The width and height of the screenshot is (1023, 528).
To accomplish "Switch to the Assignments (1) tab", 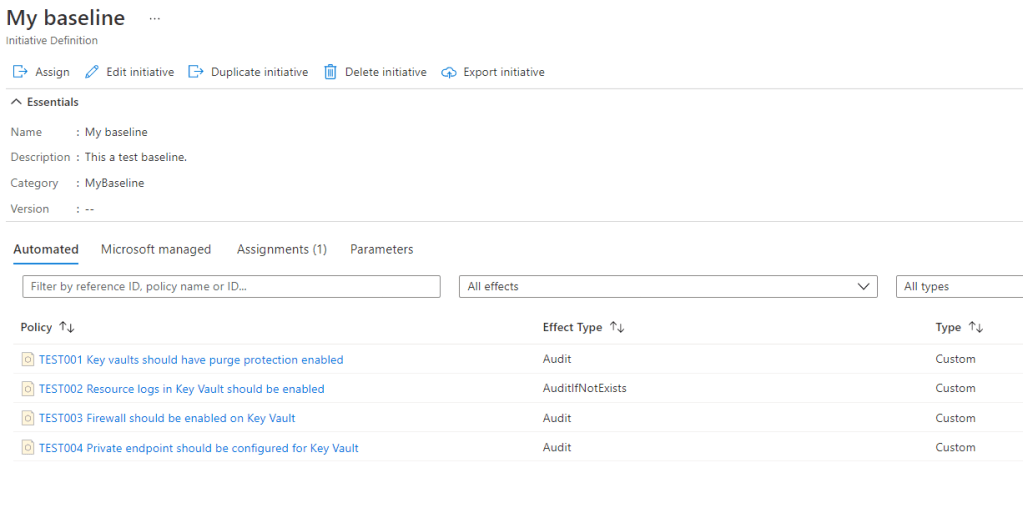I will (x=281, y=250).
